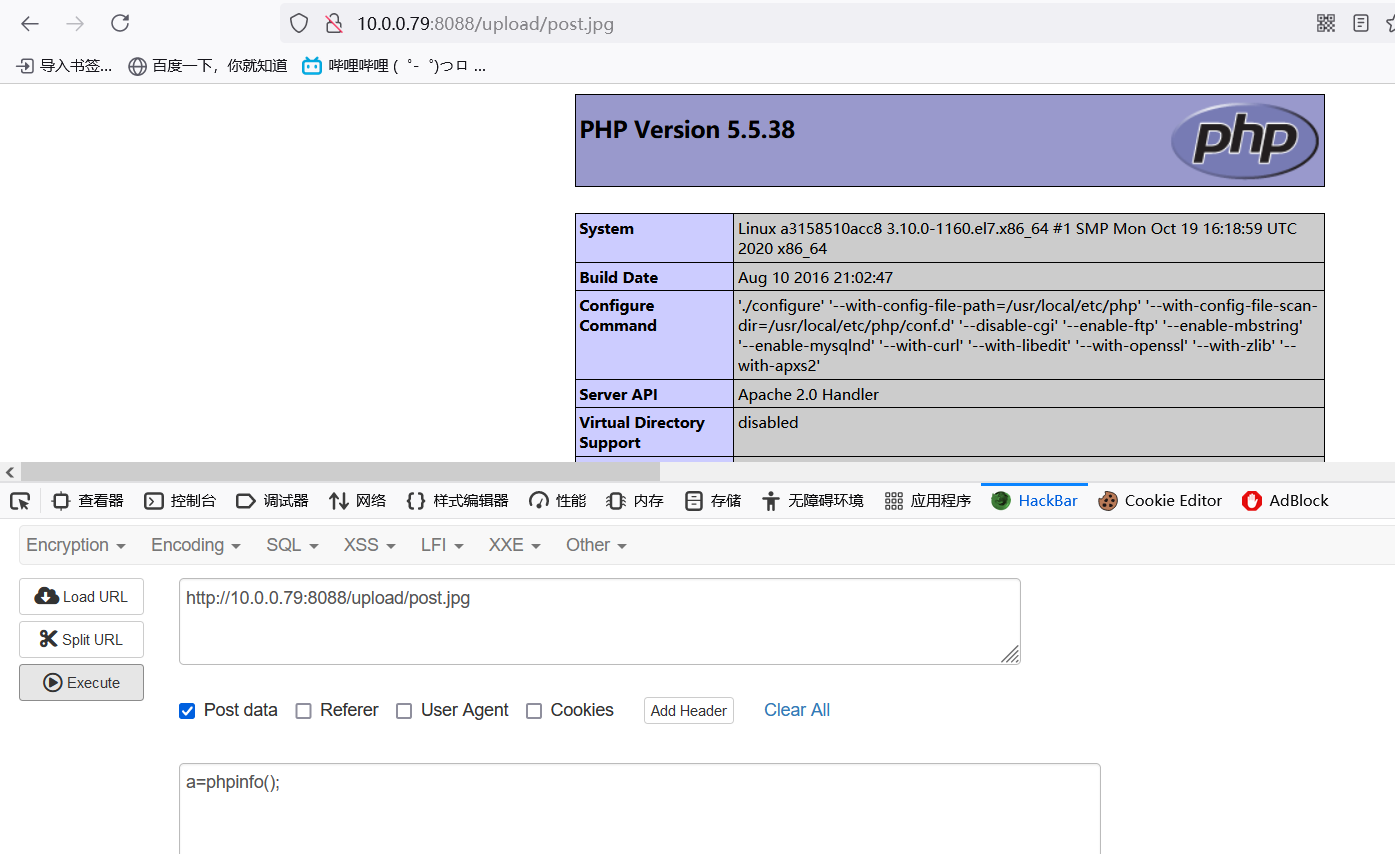Switch to the 控制台 console tab
Viewport: 1395px width, 854px height.
pyautogui.click(x=180, y=501)
